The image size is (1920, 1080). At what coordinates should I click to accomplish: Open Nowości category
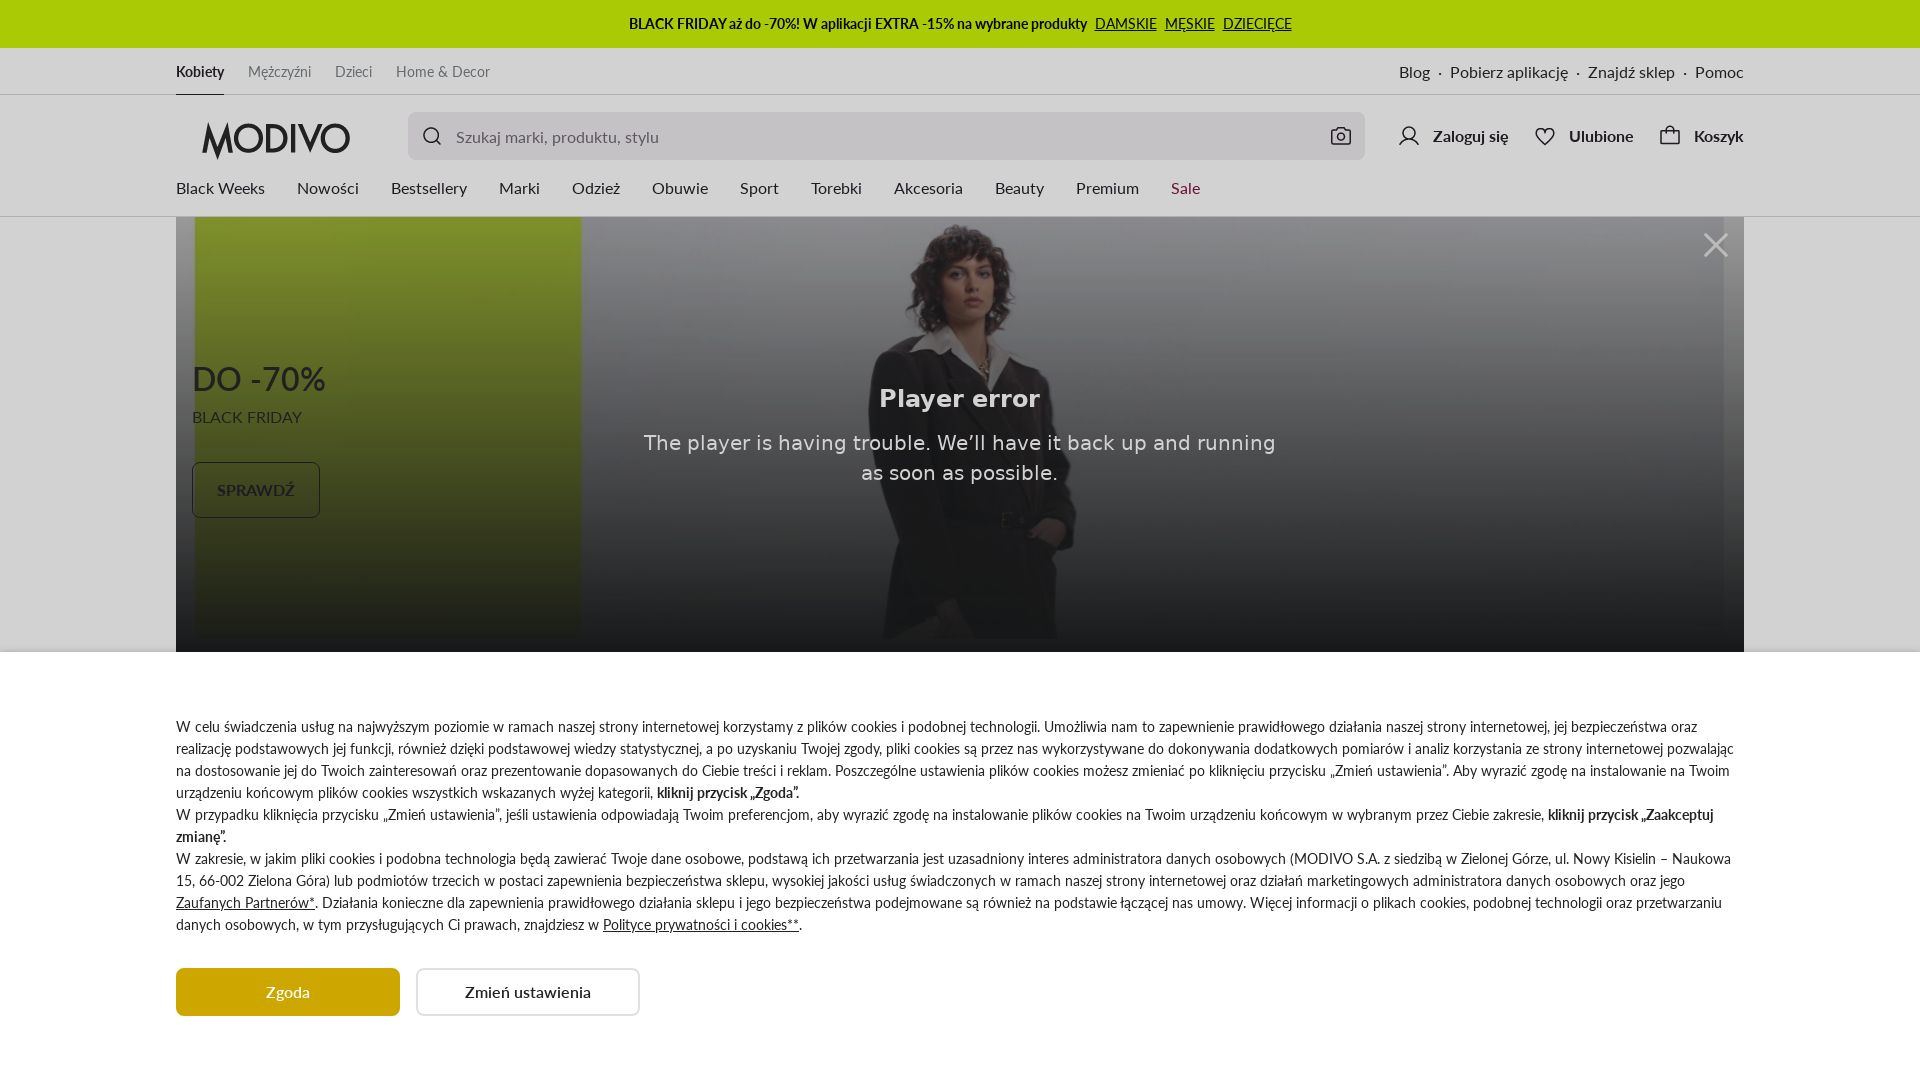point(328,188)
